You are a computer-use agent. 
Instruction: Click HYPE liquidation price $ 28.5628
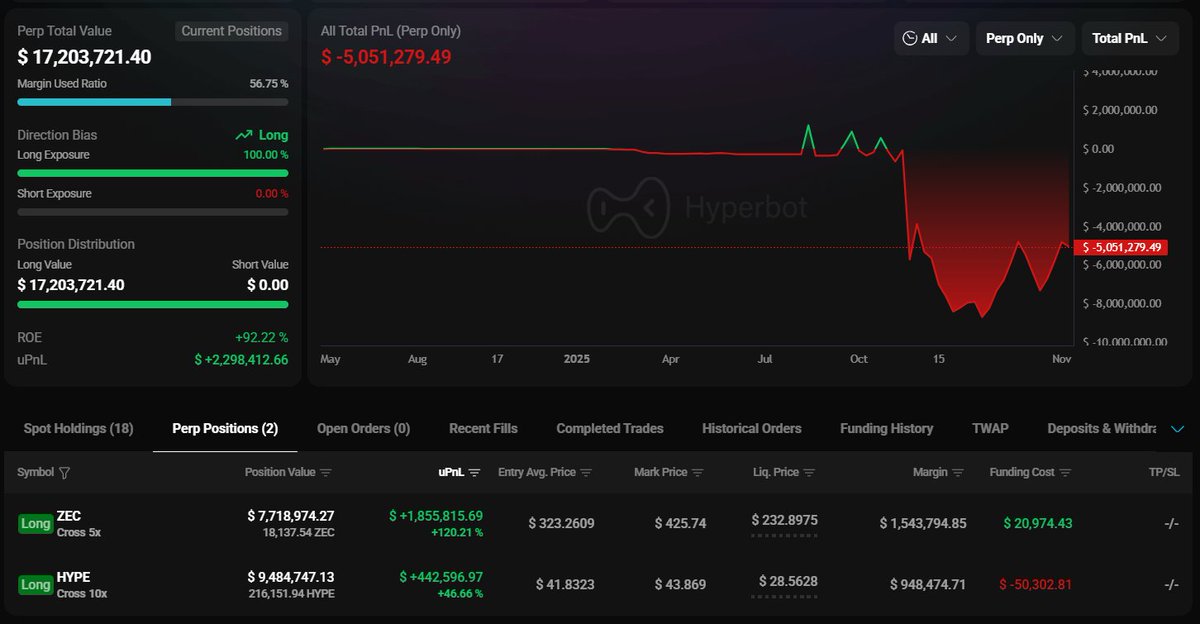(788, 582)
